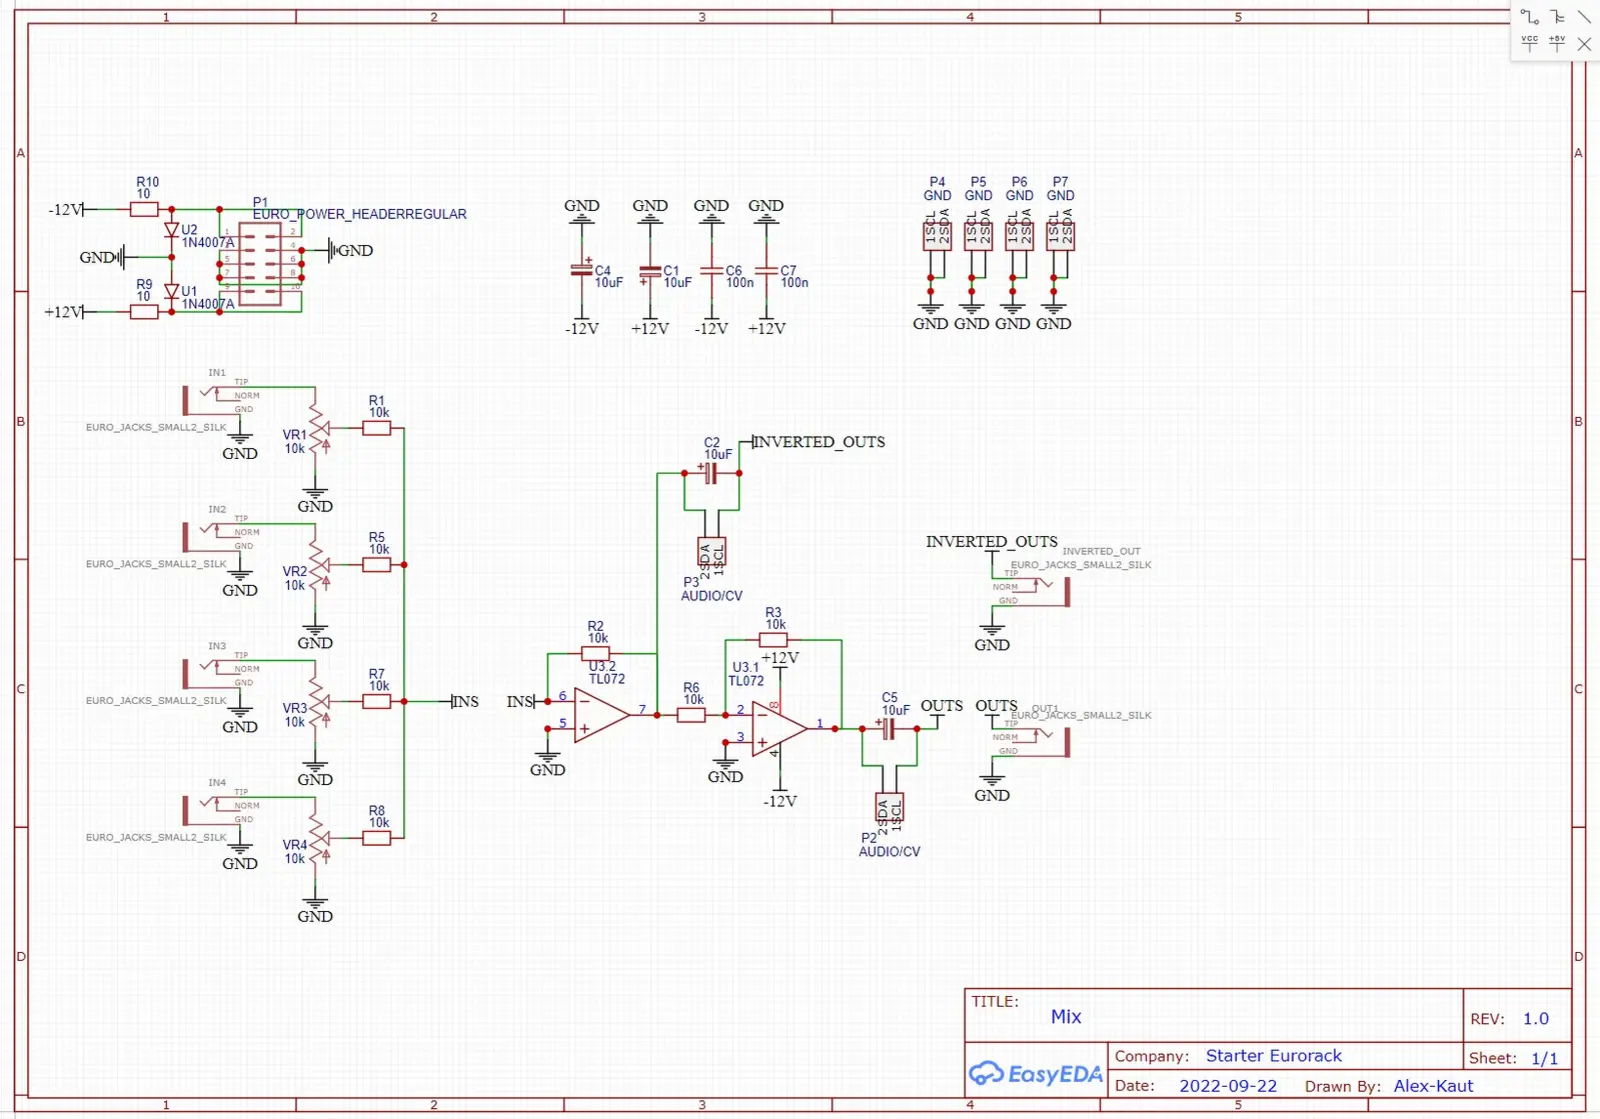Screen dimensions: 1600x1119
Task: Select the Bus drawing tool
Action: click(1557, 17)
